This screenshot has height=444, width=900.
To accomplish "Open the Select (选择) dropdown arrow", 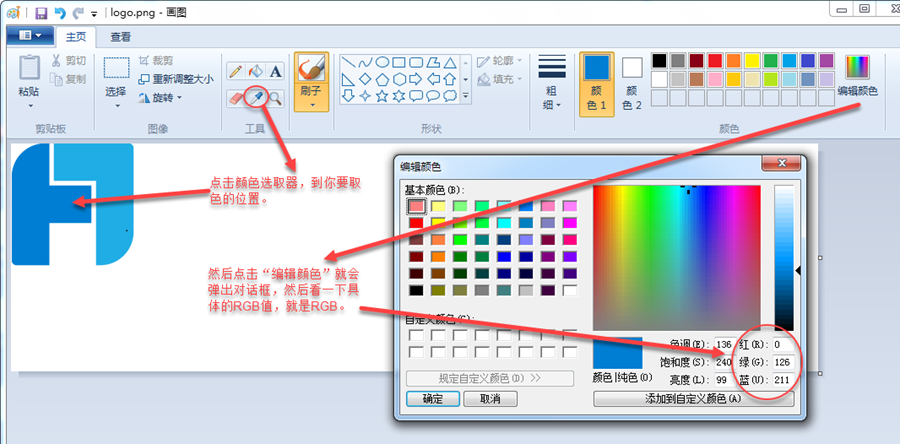I will (117, 106).
